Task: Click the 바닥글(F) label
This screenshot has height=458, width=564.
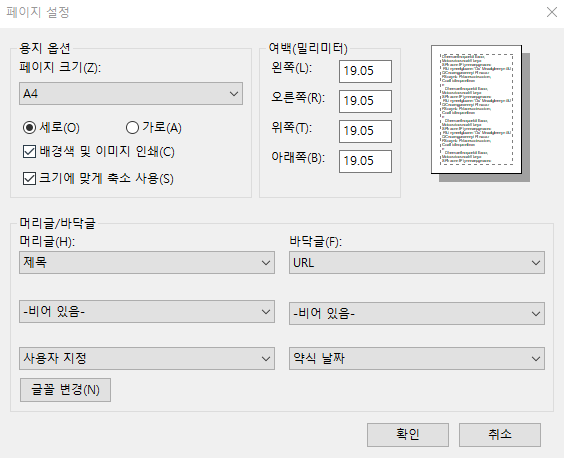Action: point(316,241)
